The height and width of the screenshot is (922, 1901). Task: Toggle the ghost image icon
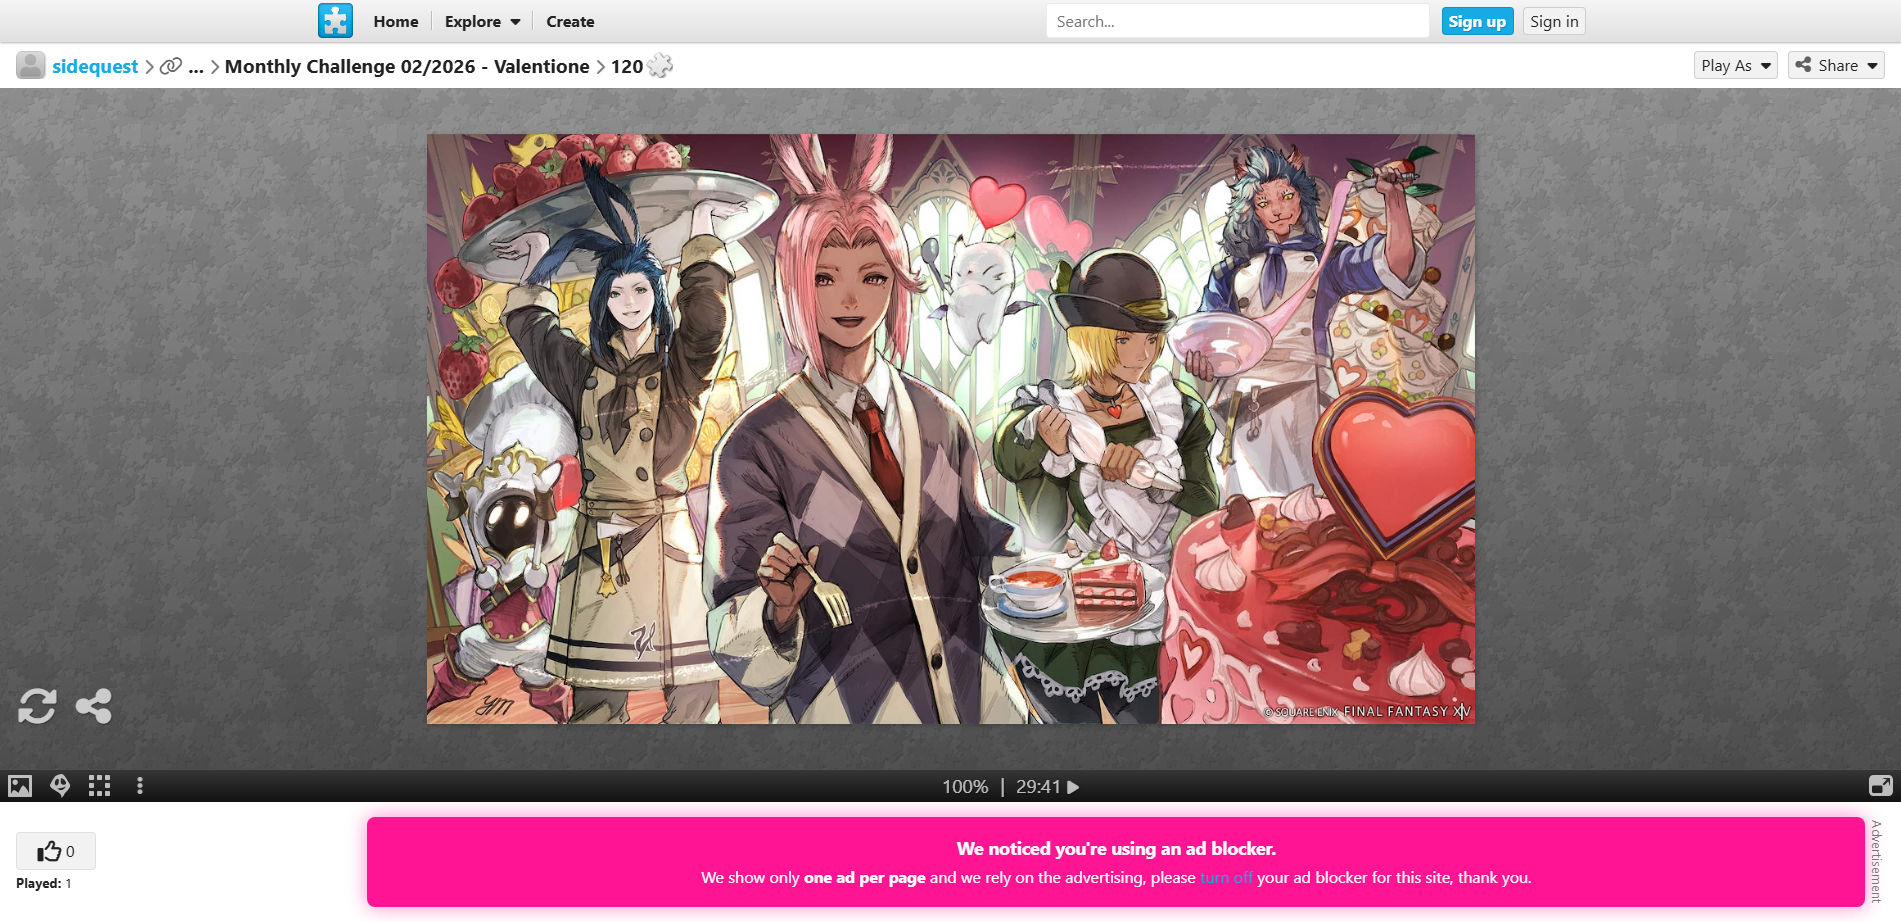60,786
